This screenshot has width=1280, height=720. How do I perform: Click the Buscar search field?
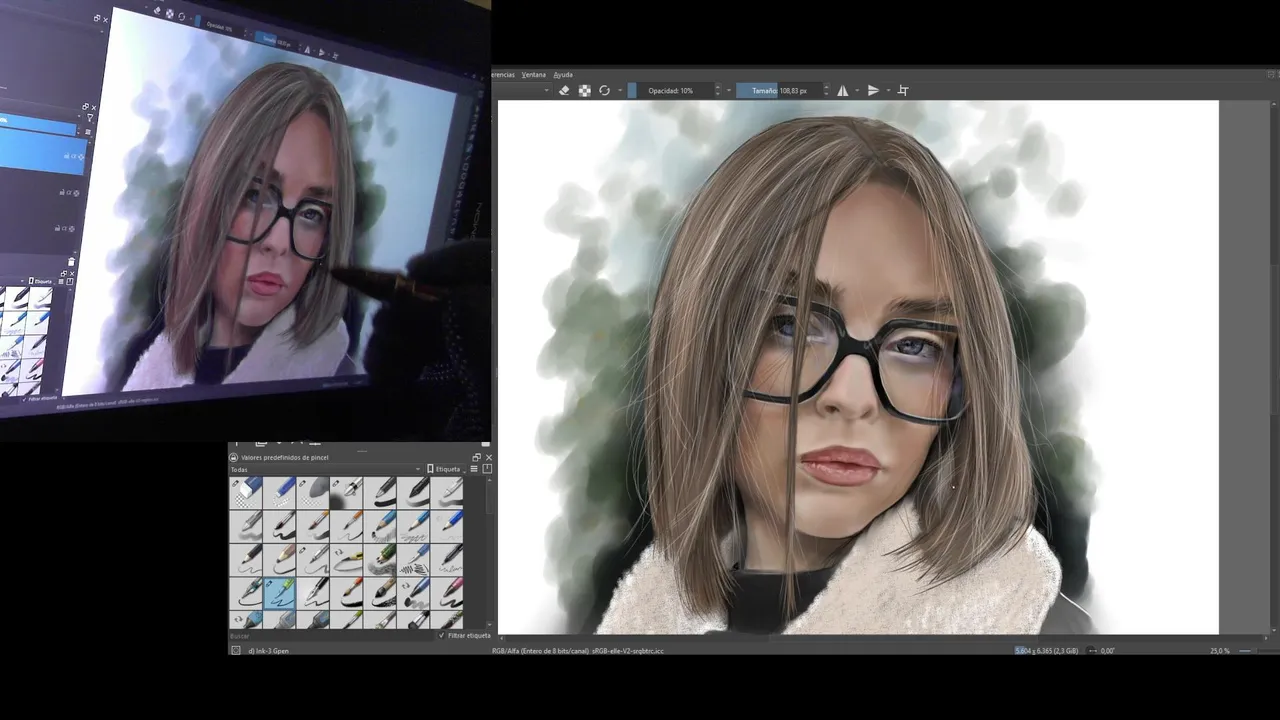(331, 635)
